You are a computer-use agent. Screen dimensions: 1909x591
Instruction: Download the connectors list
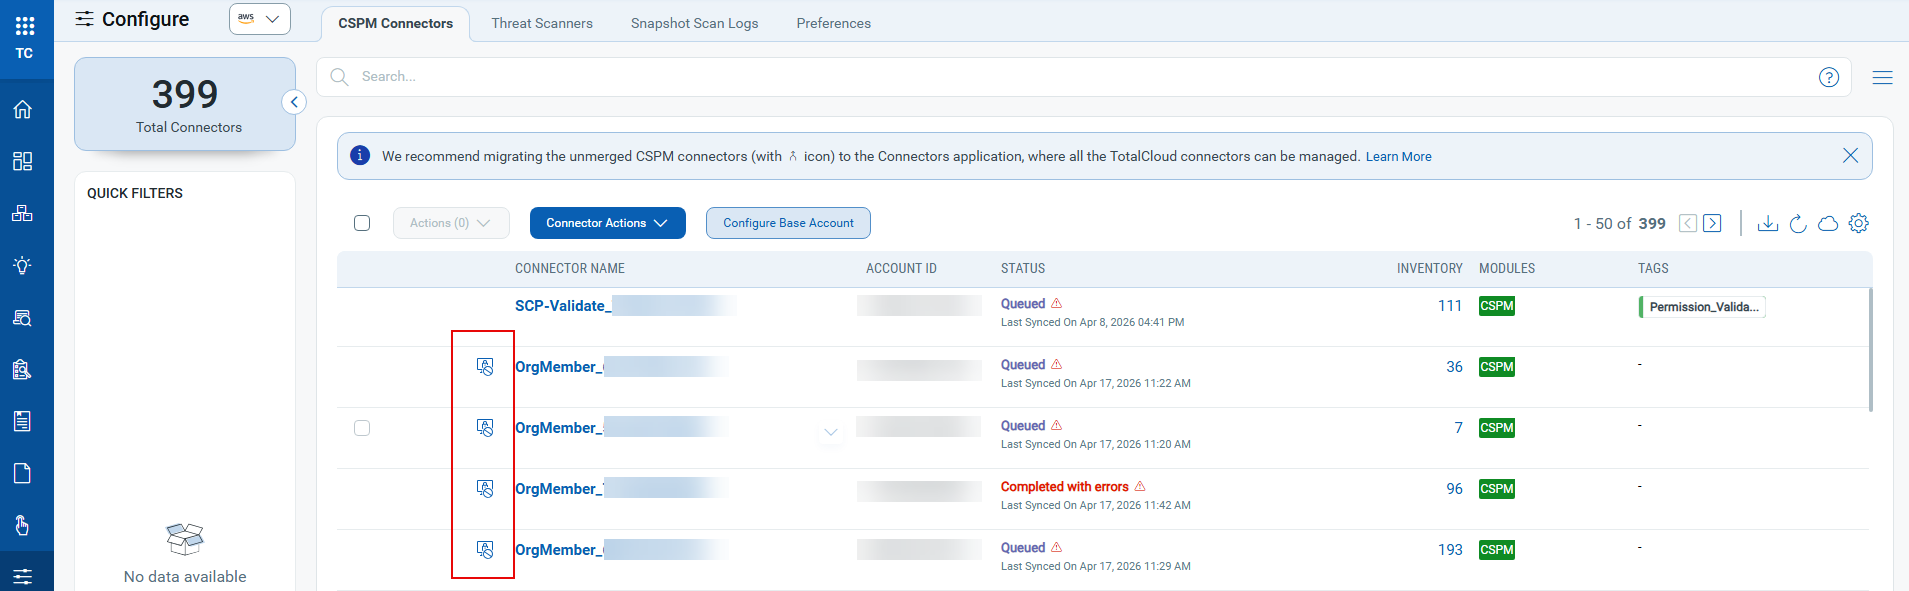(1768, 223)
